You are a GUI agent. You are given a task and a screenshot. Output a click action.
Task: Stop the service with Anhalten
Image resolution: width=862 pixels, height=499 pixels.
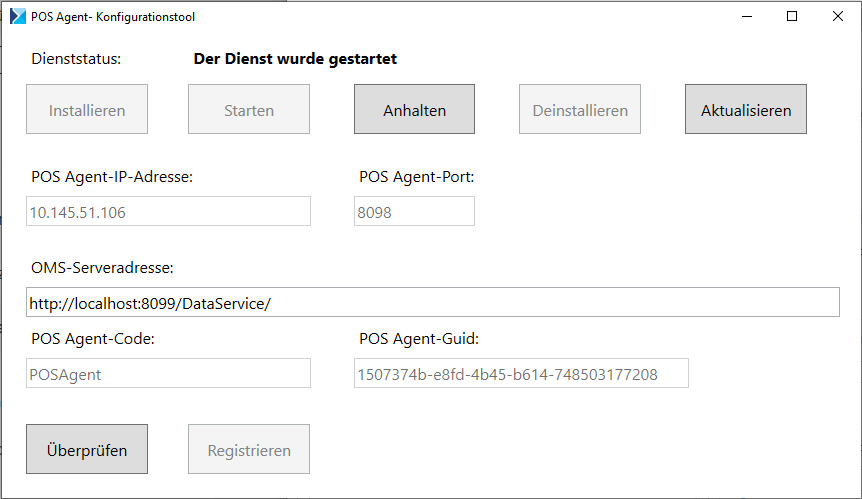point(415,109)
